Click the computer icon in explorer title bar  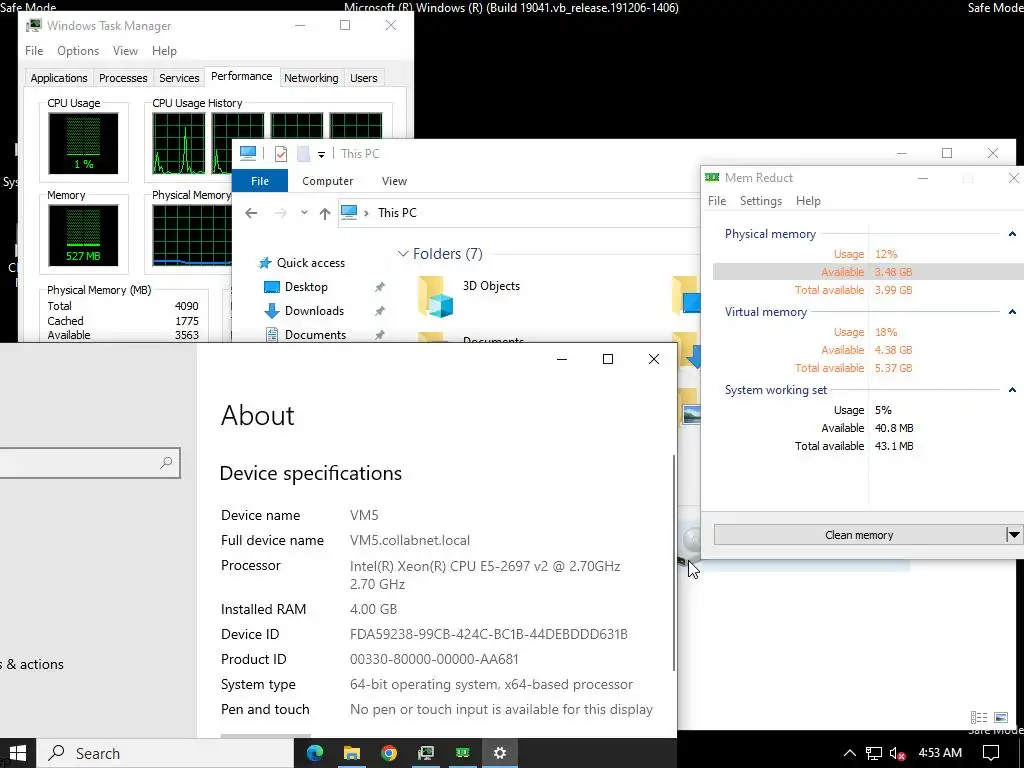pyautogui.click(x=248, y=153)
